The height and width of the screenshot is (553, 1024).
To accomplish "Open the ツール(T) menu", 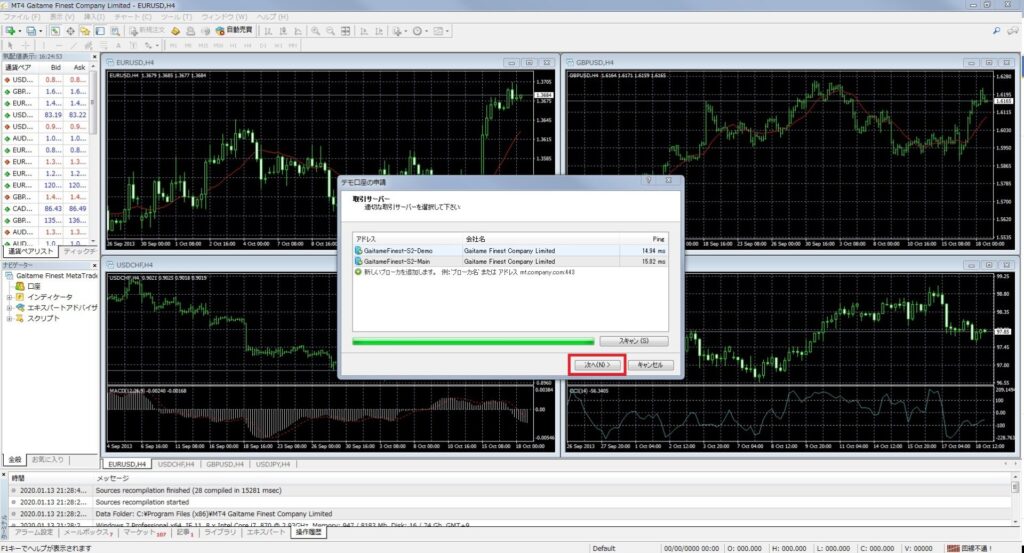I will 176,16.
